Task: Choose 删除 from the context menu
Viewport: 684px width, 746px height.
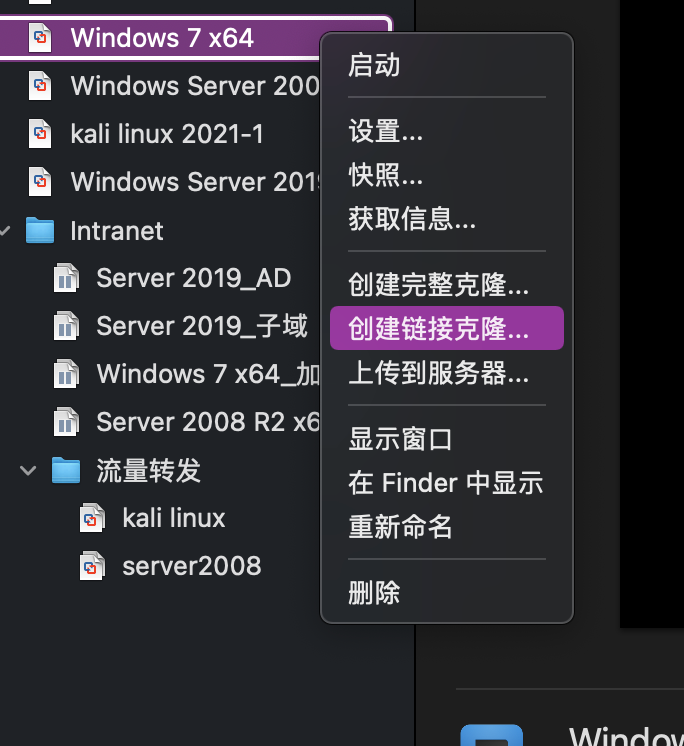Action: (x=447, y=592)
